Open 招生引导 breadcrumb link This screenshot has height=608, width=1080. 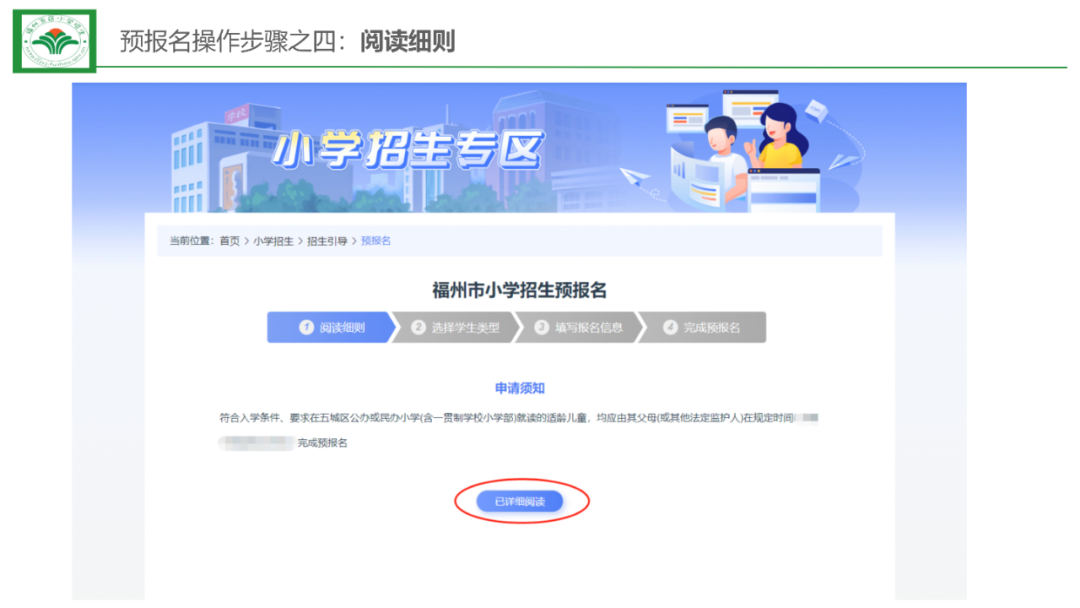coord(327,241)
